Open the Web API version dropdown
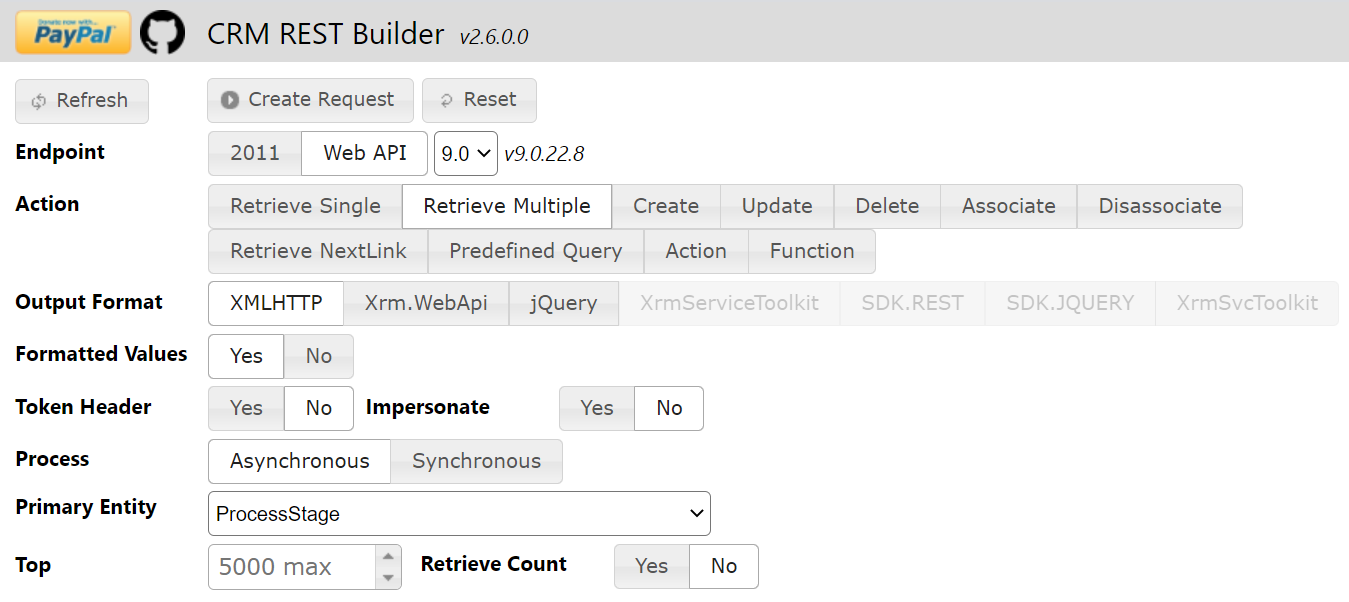Image resolution: width=1349 pixels, height=602 pixels. [466, 153]
